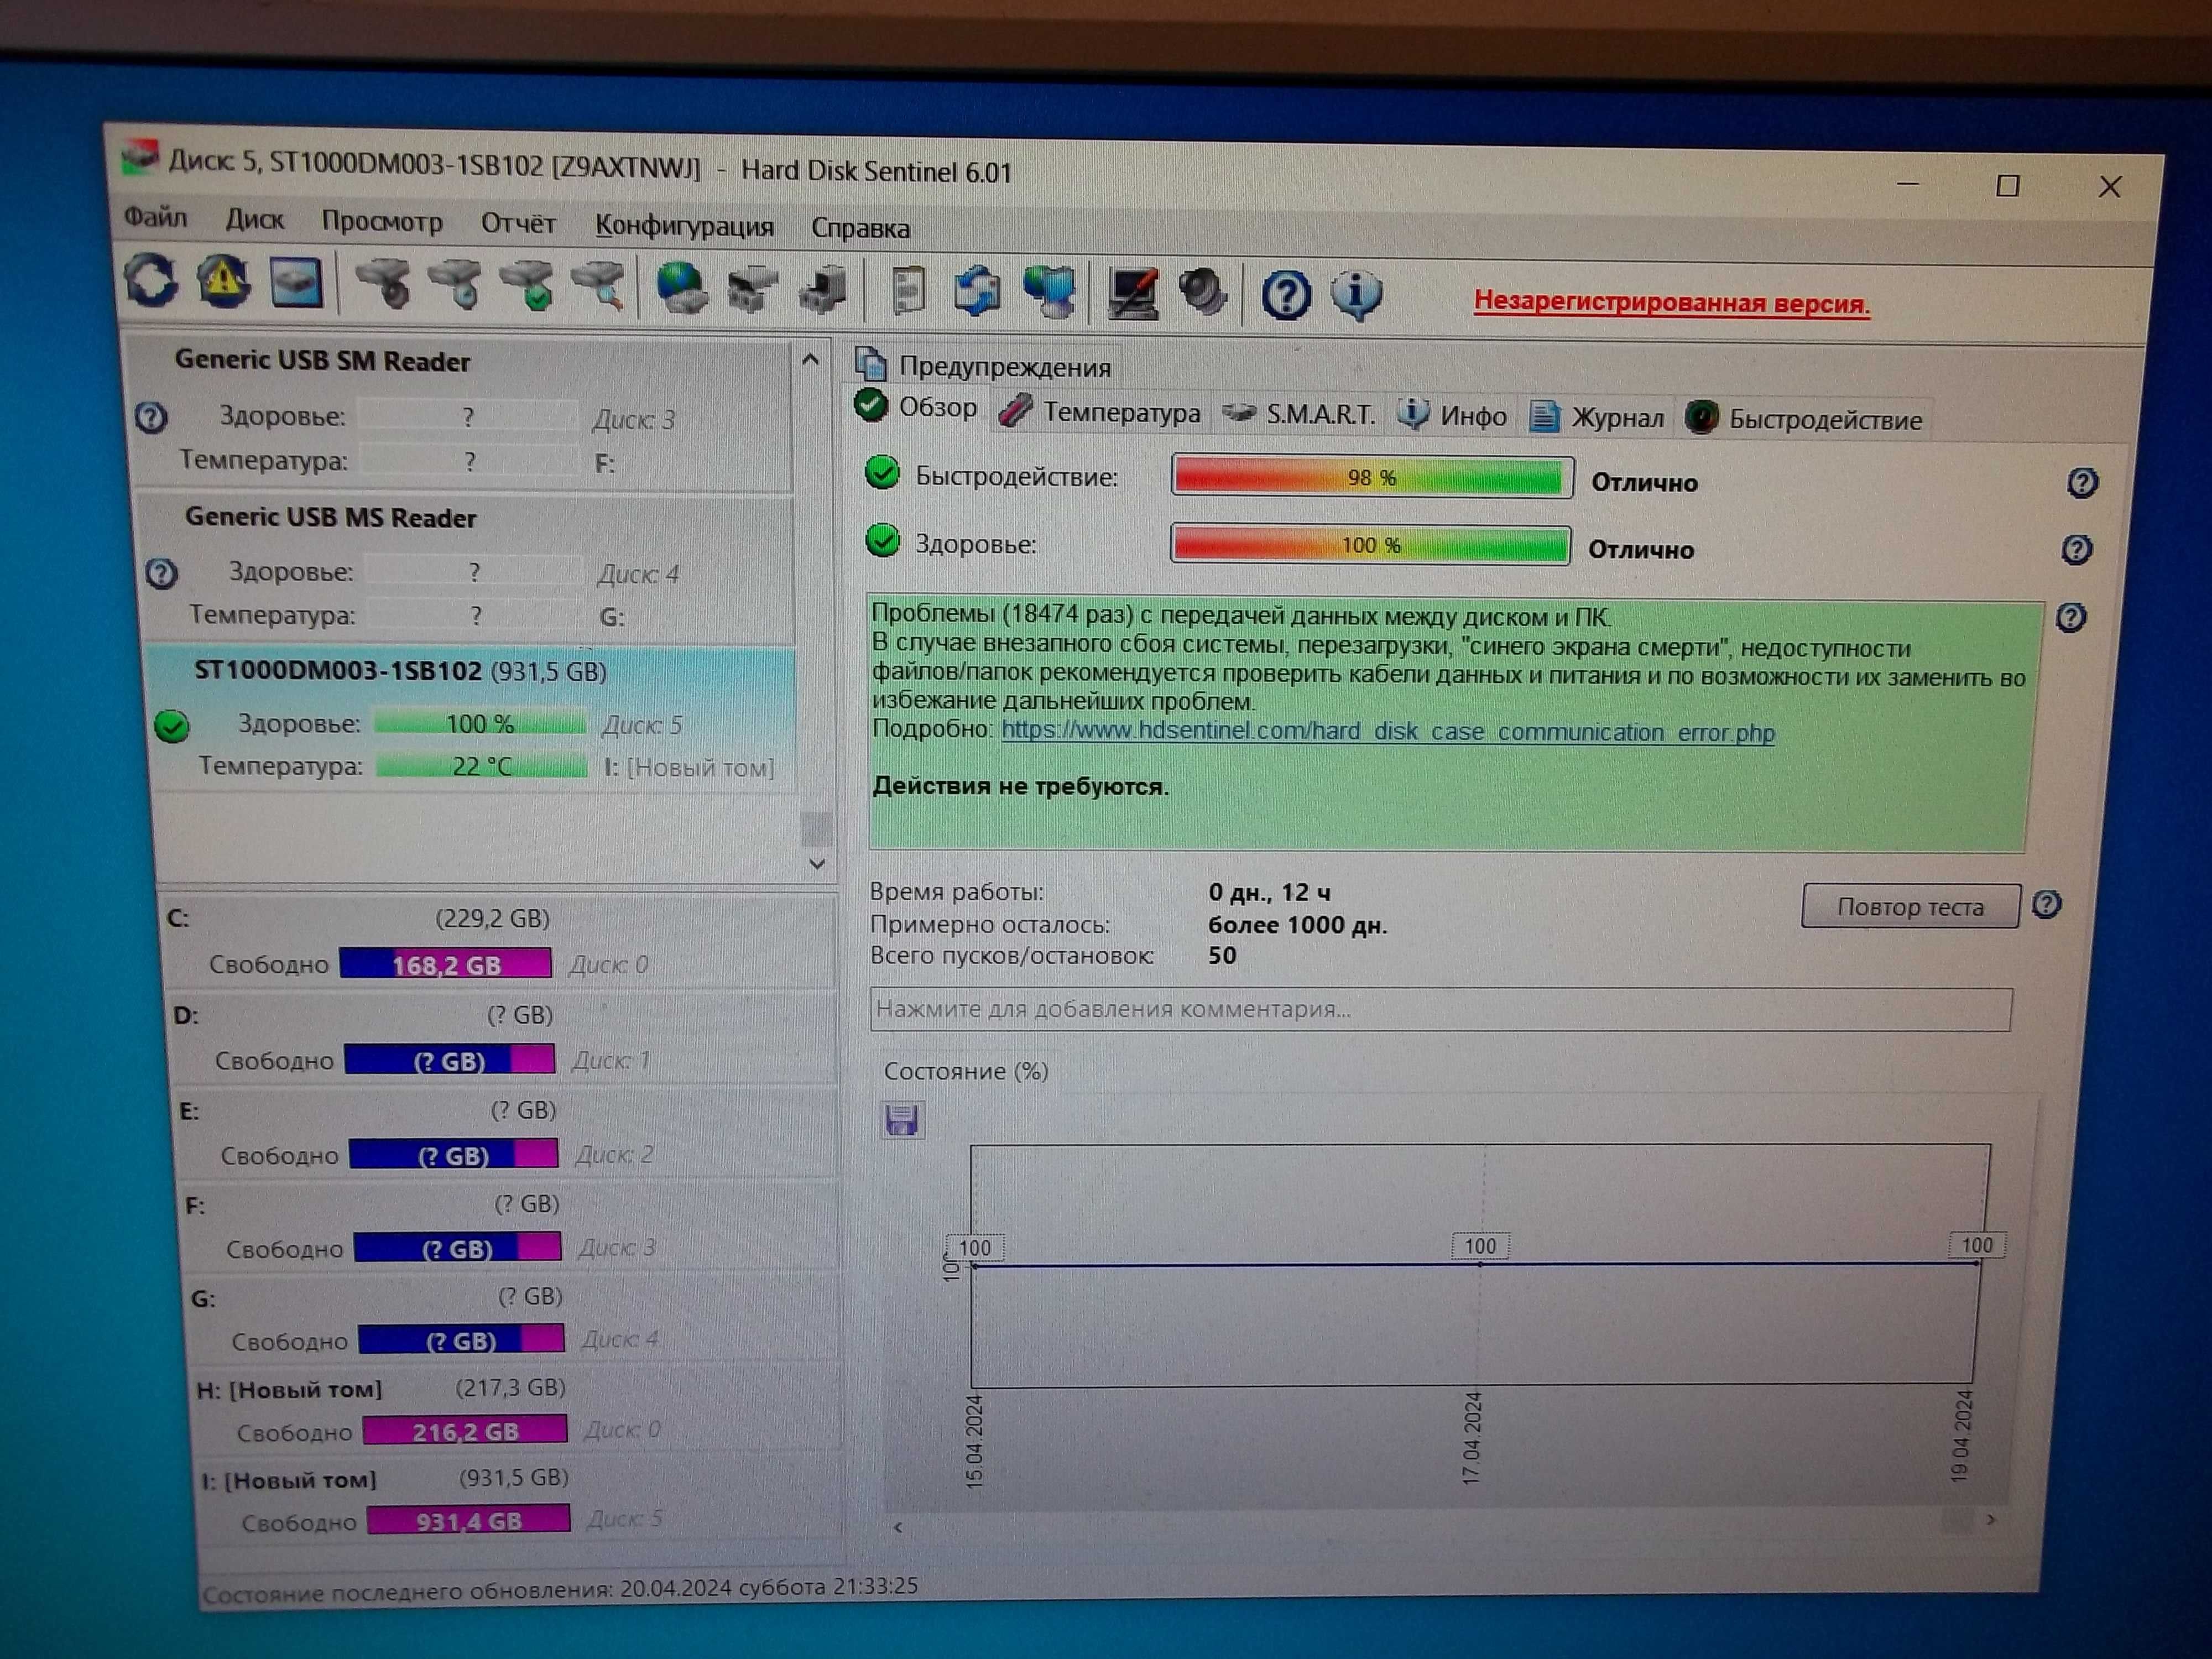Click the question icon for Generic USB SM Reader
Viewport: 2212px width, 1659px height.
151,417
